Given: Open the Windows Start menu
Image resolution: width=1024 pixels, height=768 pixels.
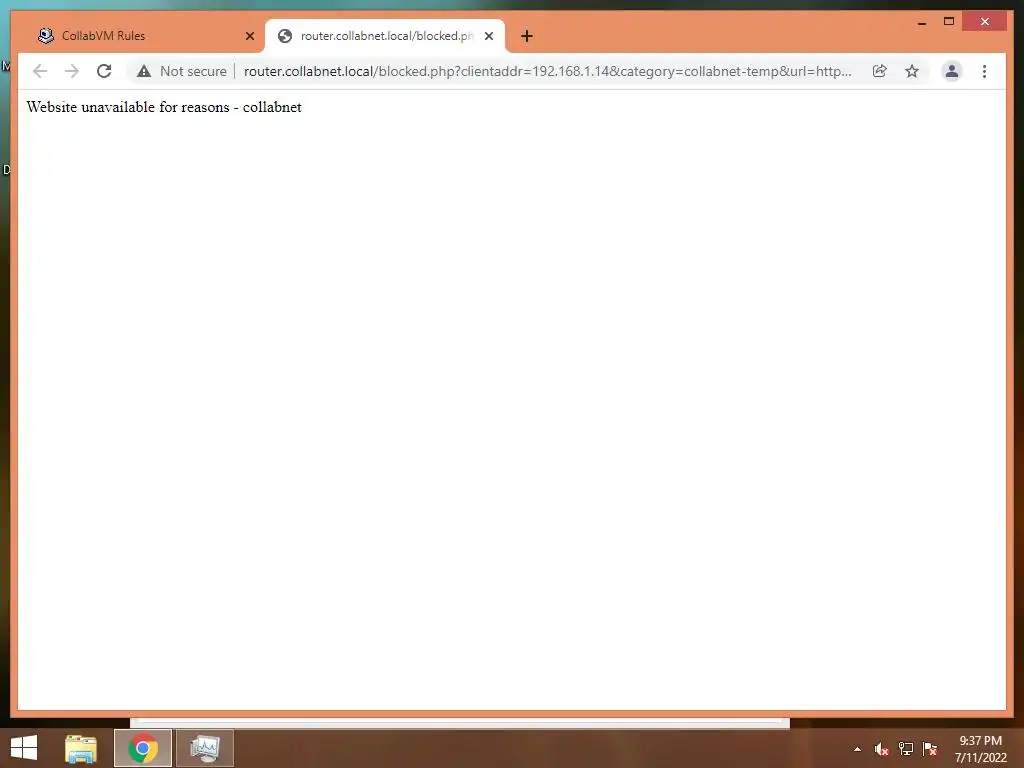Looking at the screenshot, I should point(24,748).
